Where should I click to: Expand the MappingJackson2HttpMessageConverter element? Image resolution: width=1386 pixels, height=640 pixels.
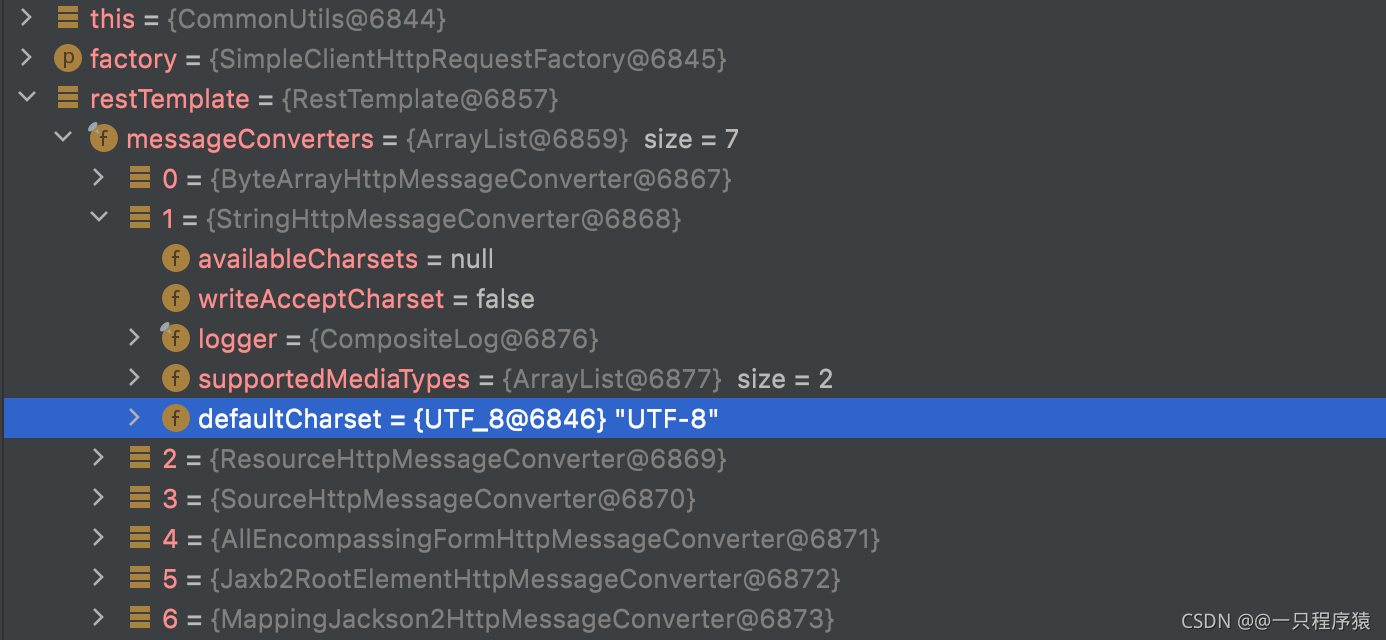click(98, 618)
